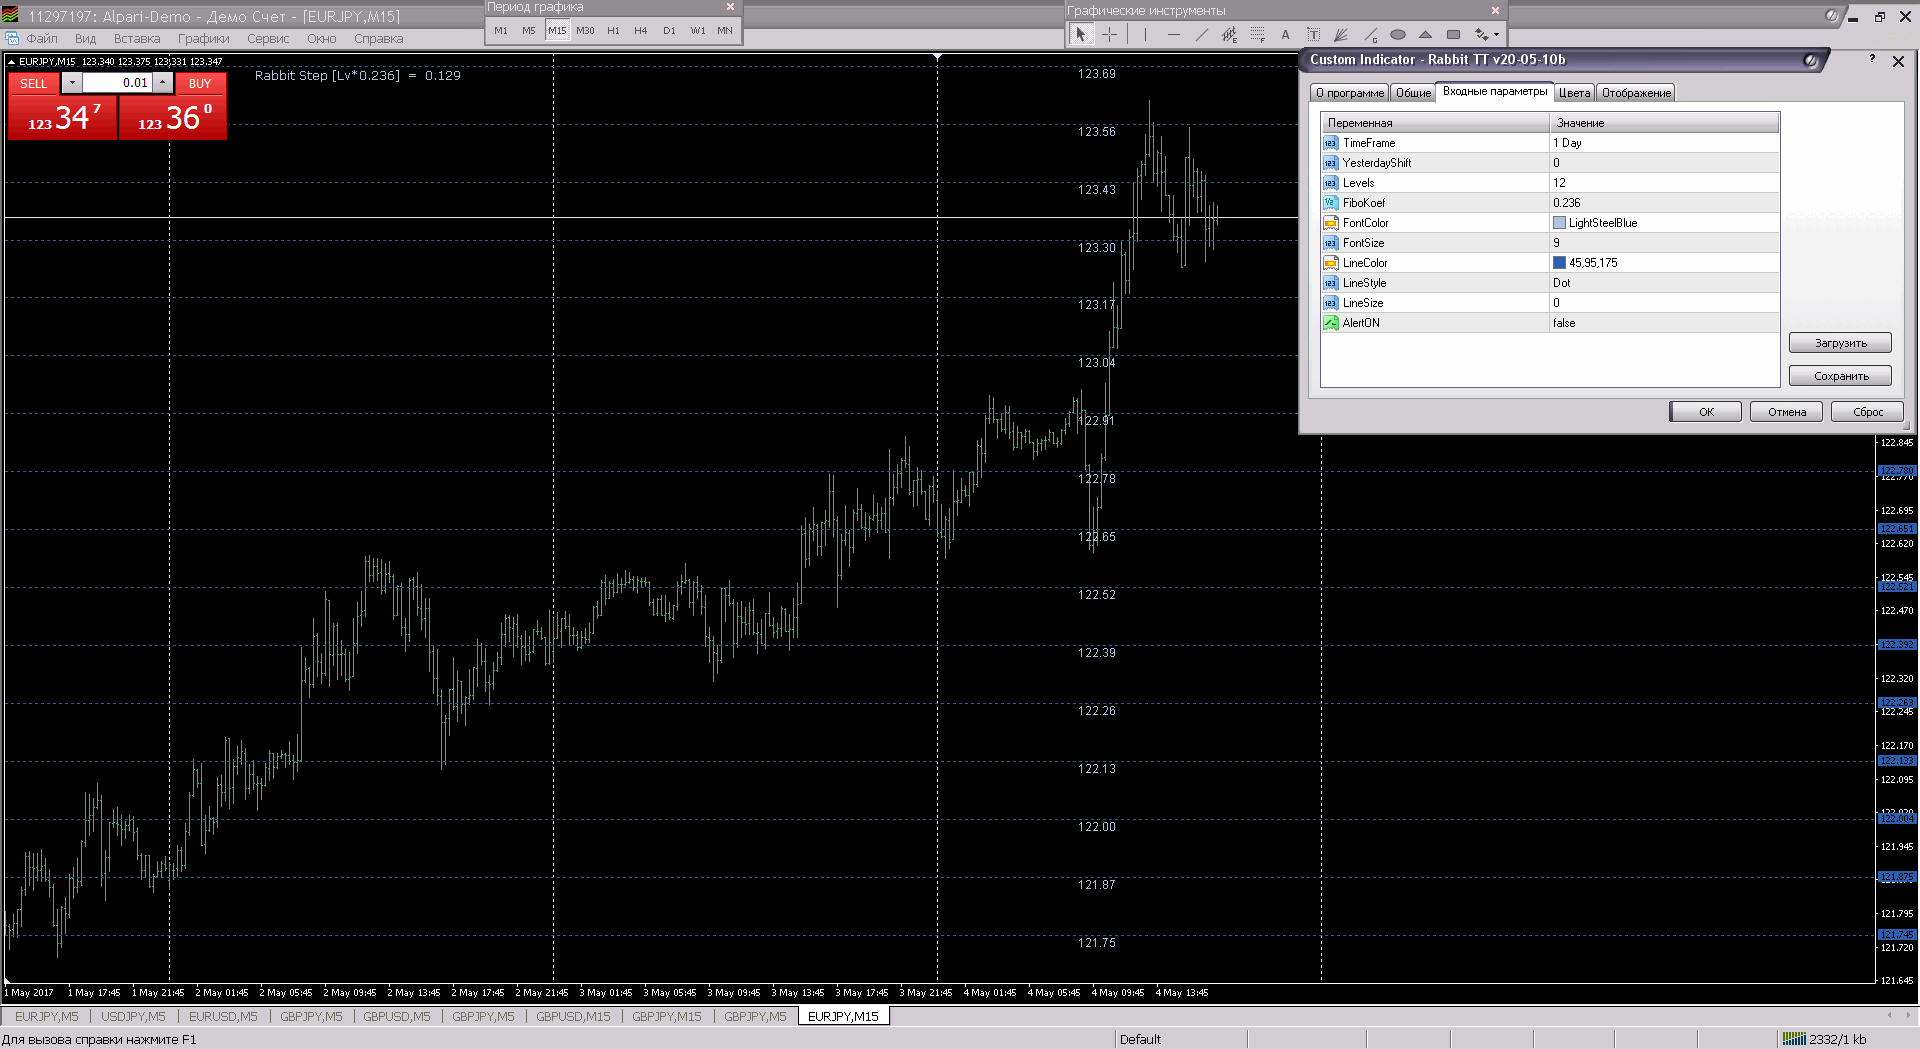Expand the volume dropdown next to SELL
Screen dimensions: 1920x1049
coord(72,83)
